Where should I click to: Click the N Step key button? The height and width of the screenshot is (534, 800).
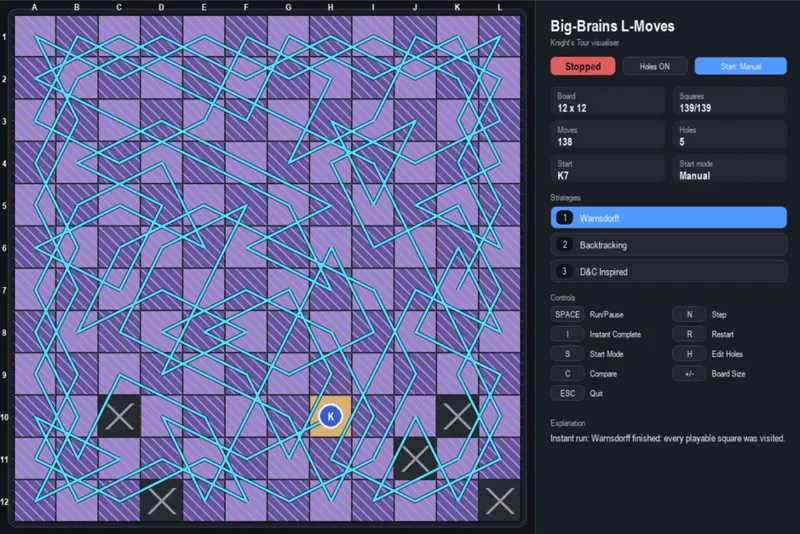(689, 314)
